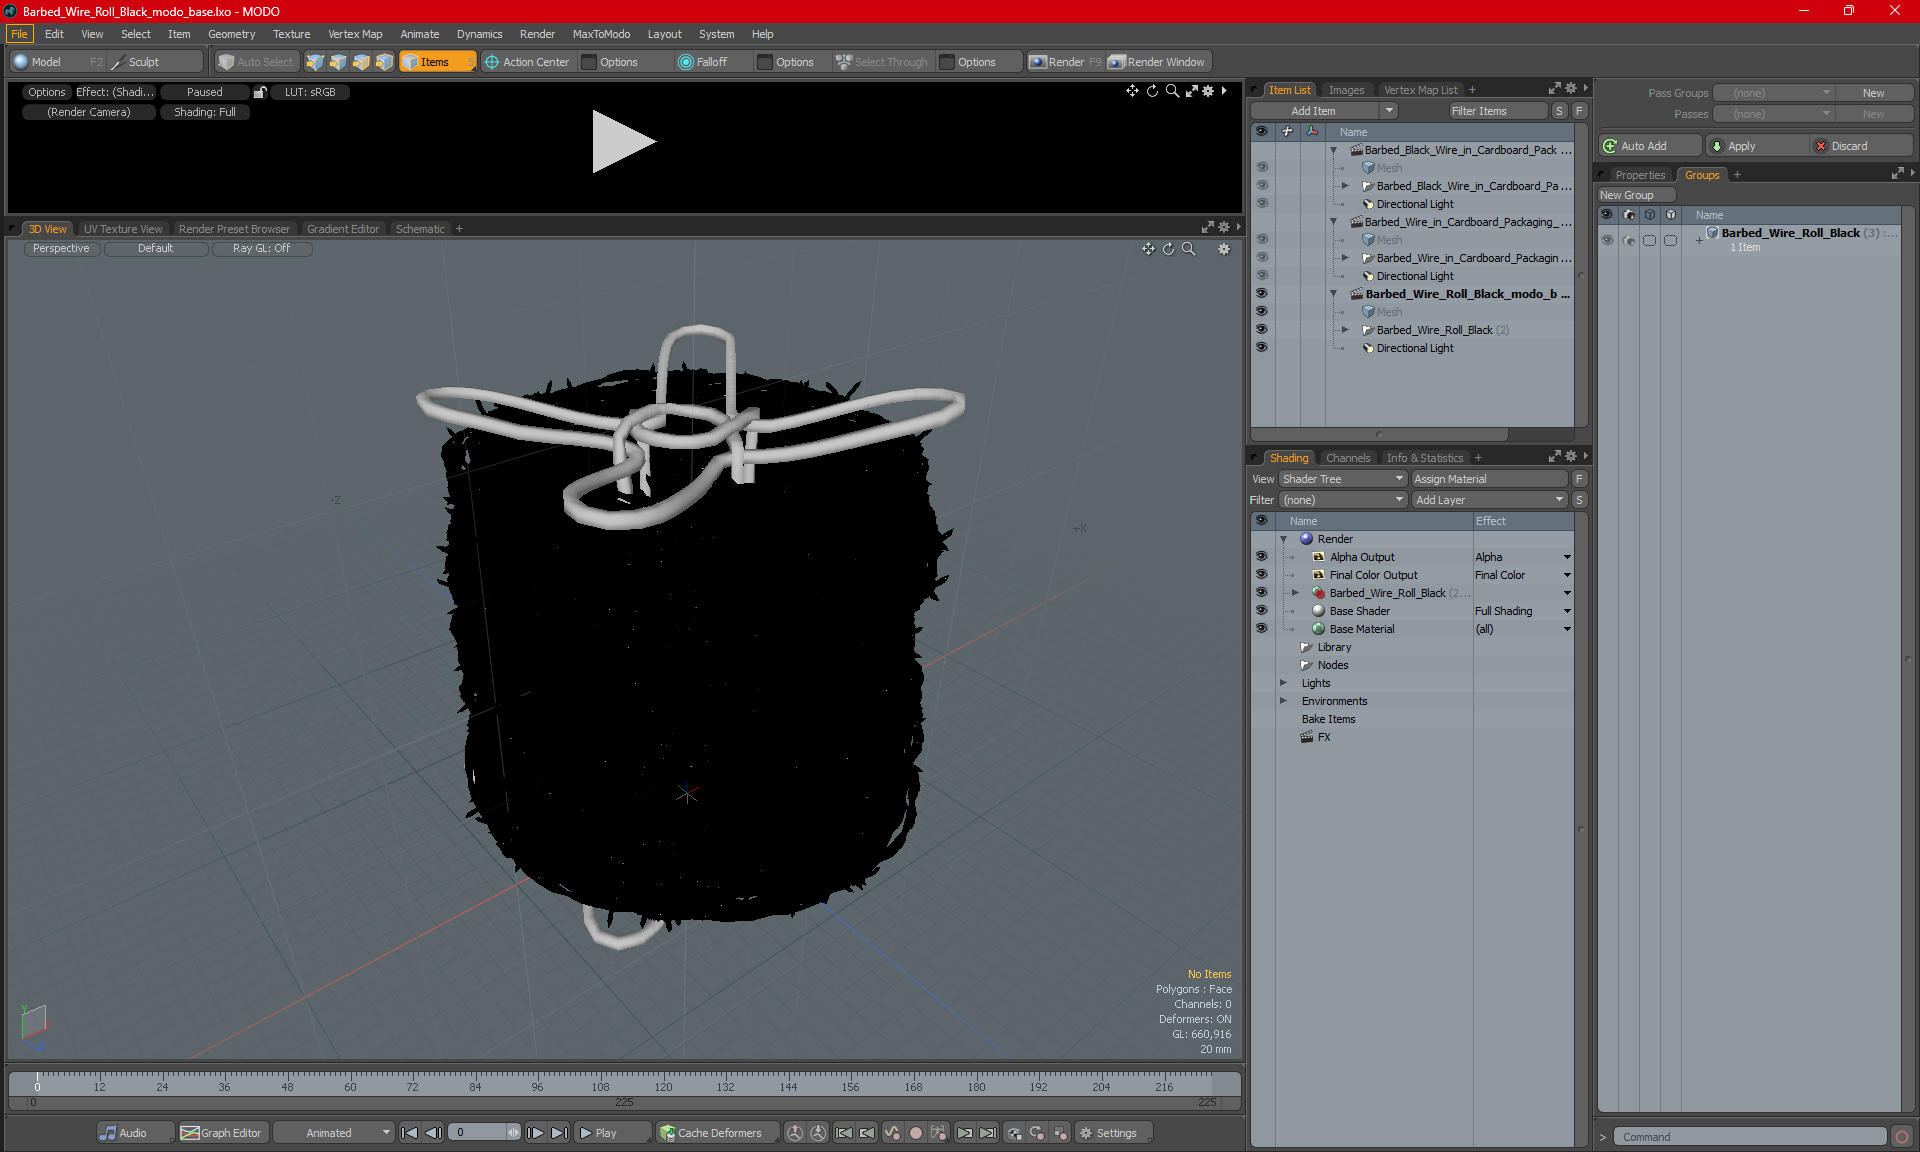The image size is (1920, 1152).
Task: Click Assign Material button
Action: [1489, 479]
